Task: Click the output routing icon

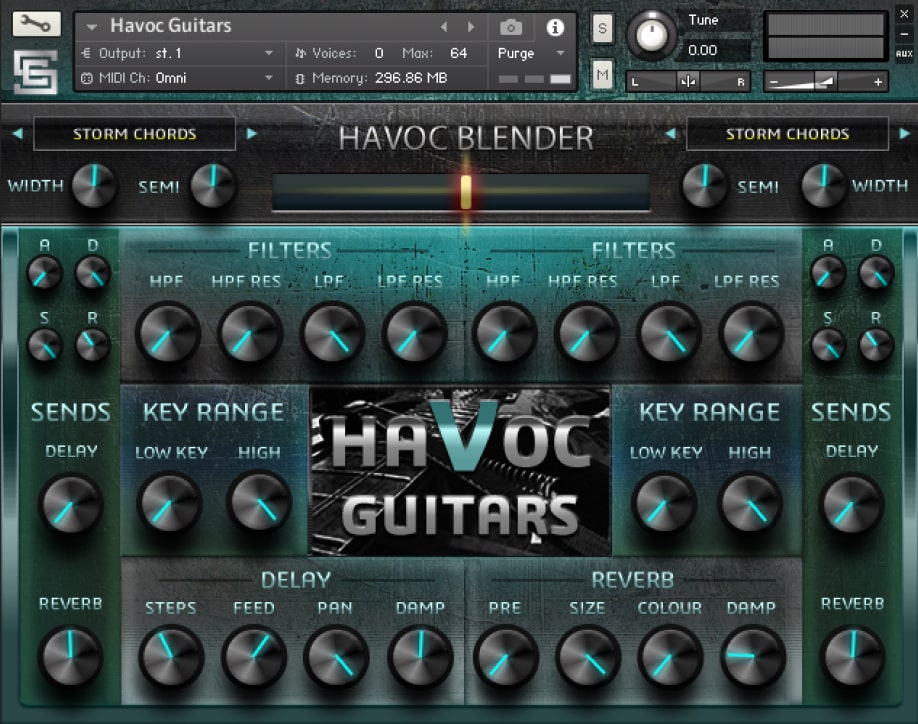Action: (x=86, y=53)
